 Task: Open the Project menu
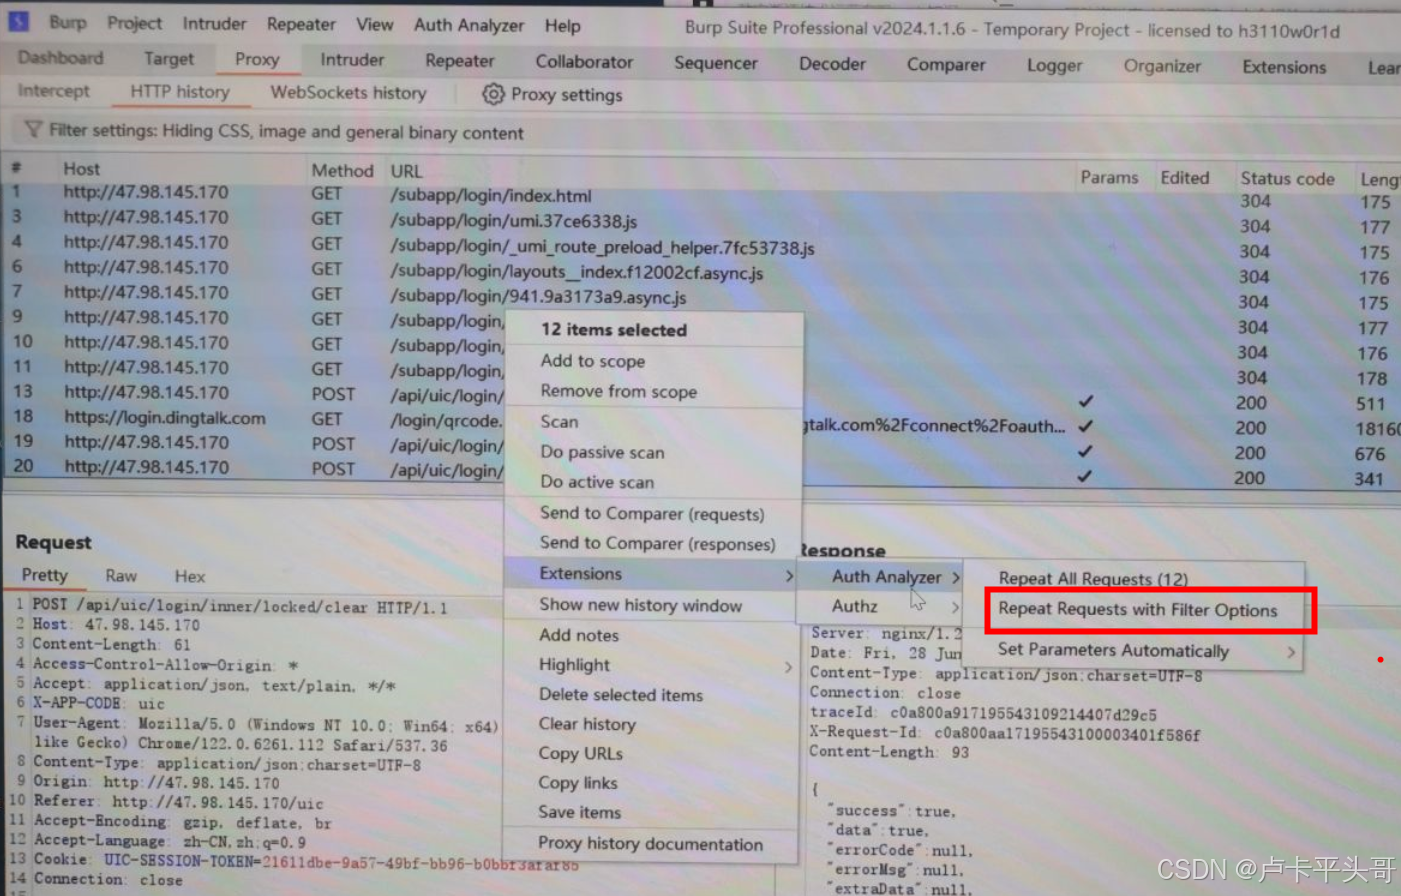[x=135, y=24]
